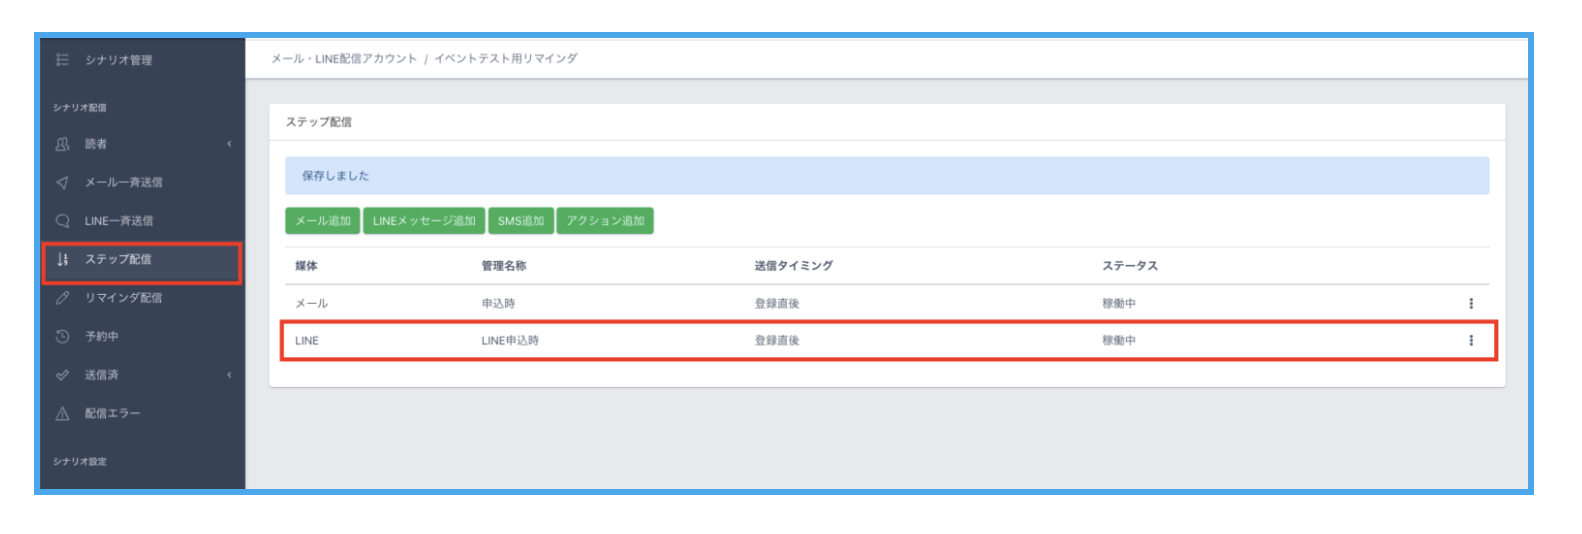
Task: Open メール・LINE配信アカウント breadcrumb link
Action: 343,59
